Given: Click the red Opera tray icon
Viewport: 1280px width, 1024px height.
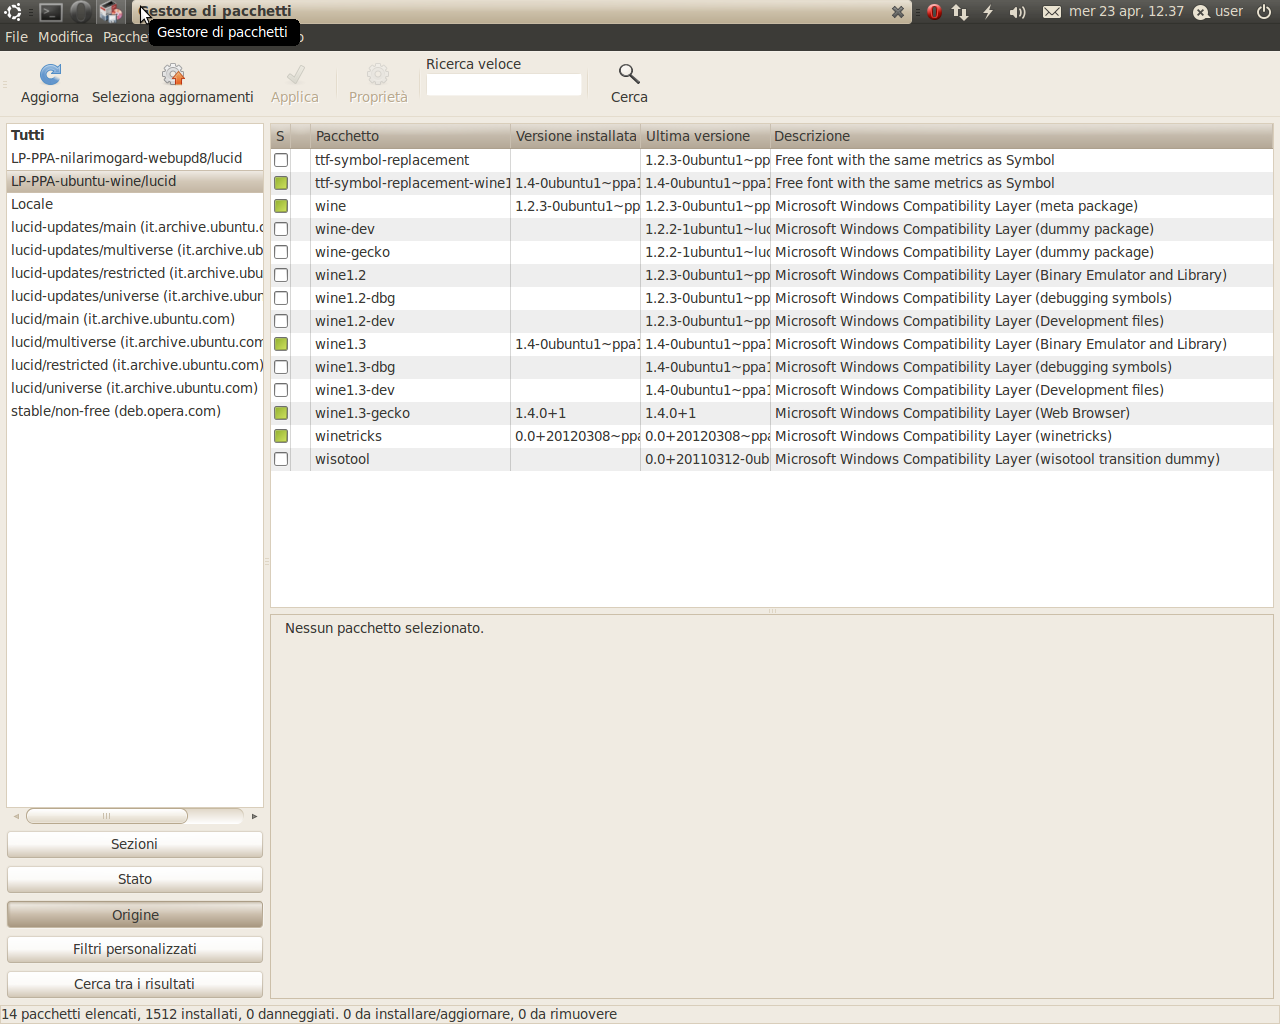Looking at the screenshot, I should tap(934, 12).
